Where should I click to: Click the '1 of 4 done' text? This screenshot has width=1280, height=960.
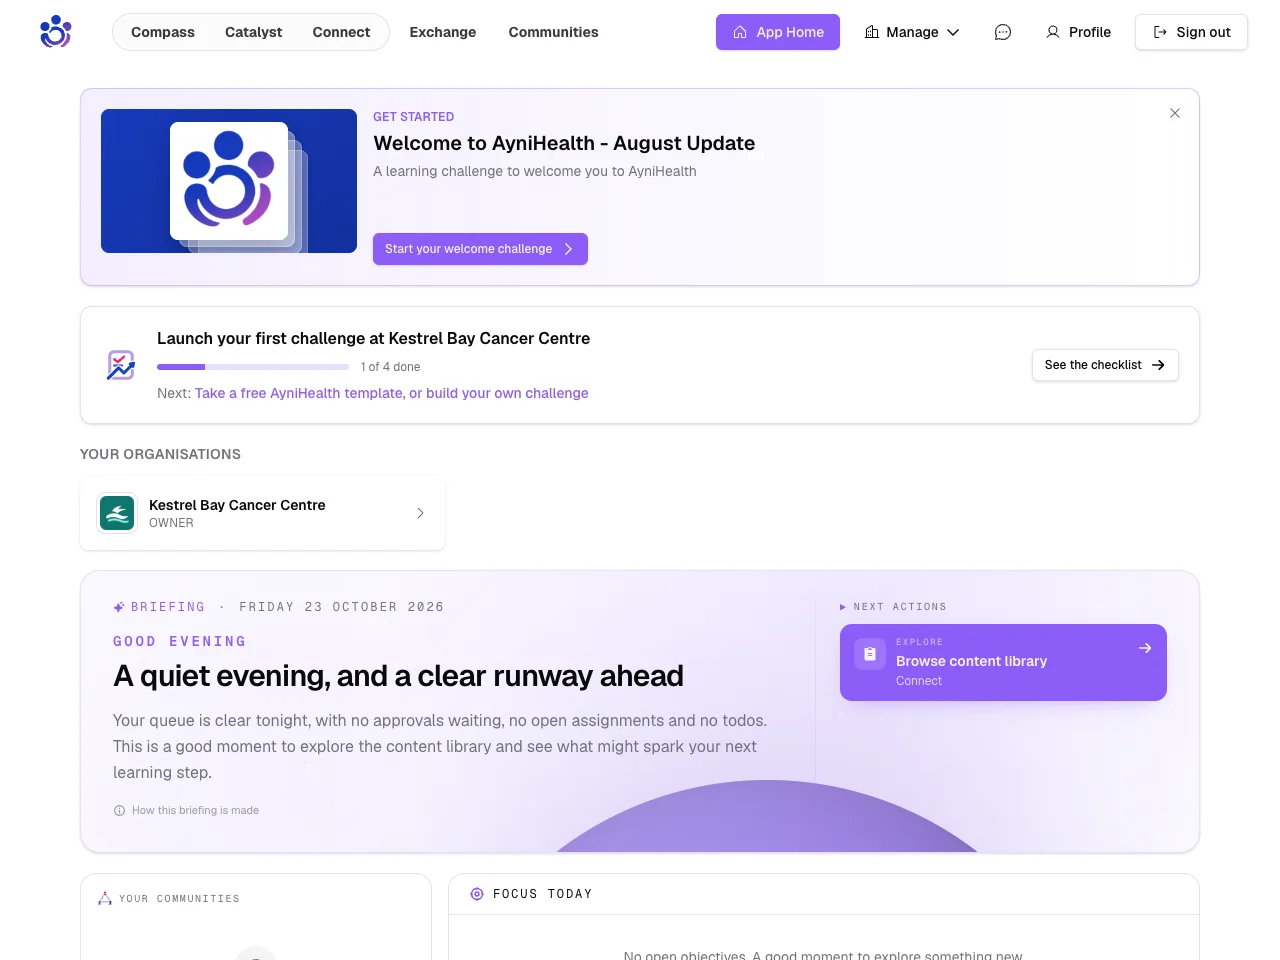[390, 367]
